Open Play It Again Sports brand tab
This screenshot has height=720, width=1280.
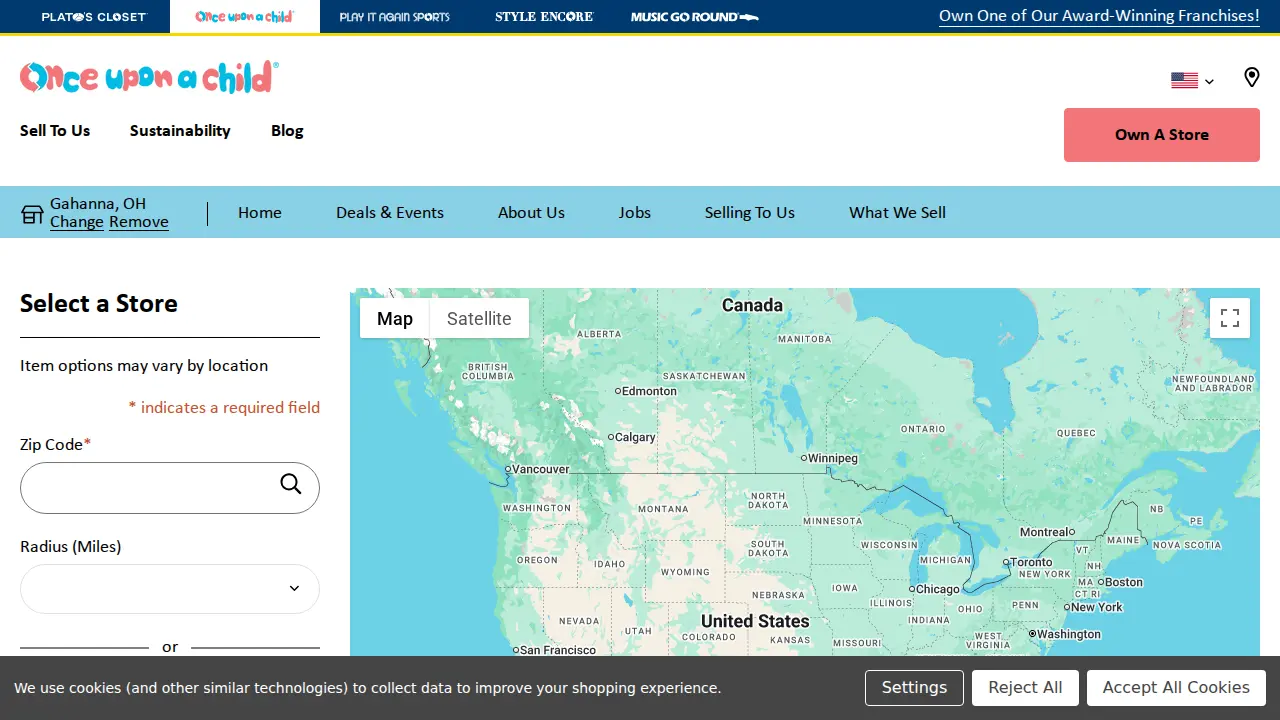pos(395,17)
